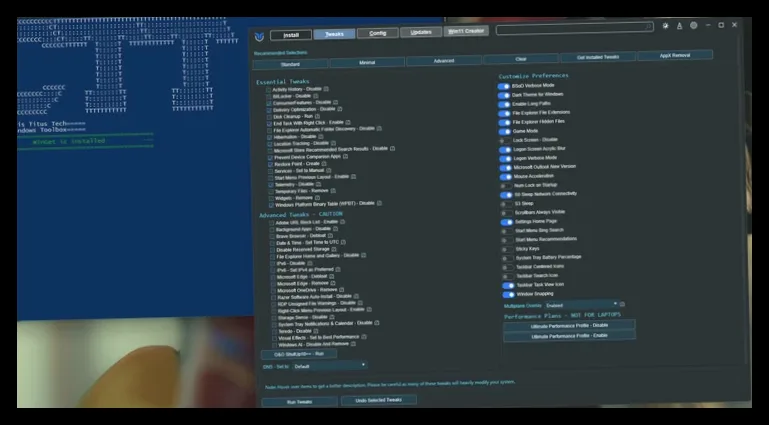
Task: Toggle Dark Theme for Windows switch
Action: pos(504,96)
